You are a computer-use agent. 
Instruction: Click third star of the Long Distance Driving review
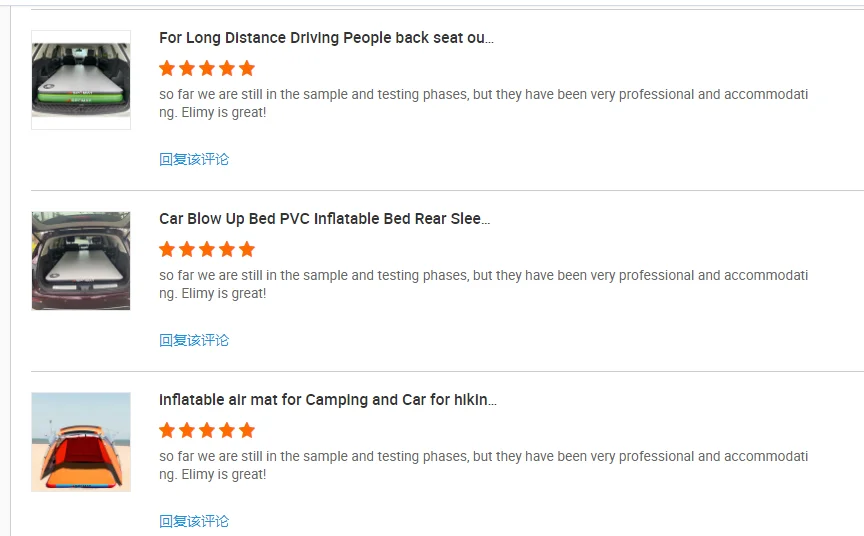207,68
